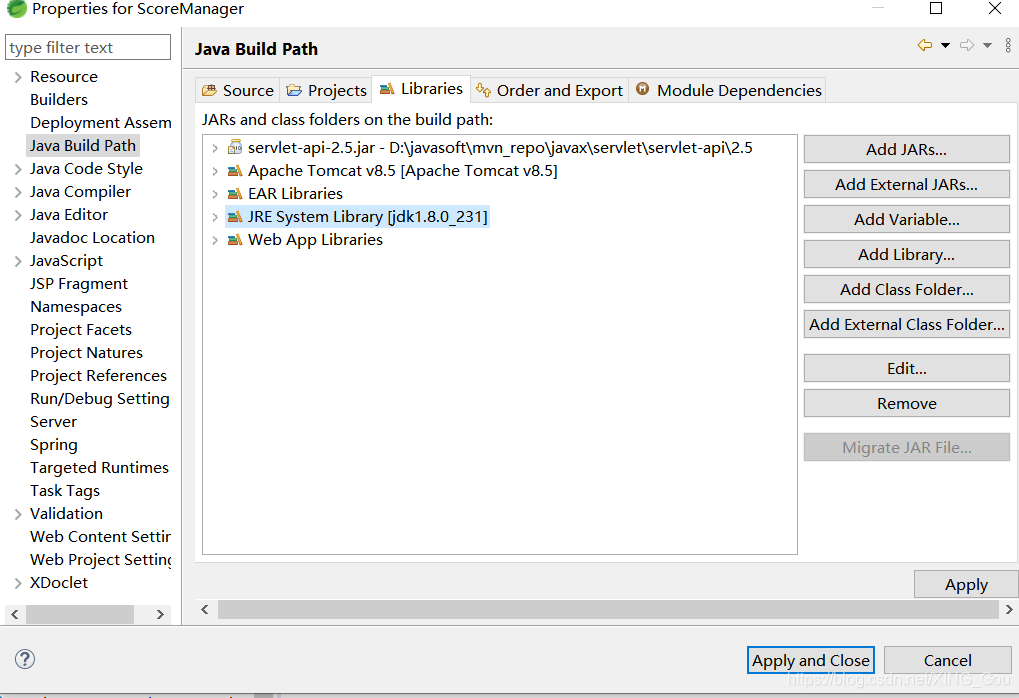Viewport: 1019px width, 698px height.
Task: Click the Remove button
Action: [907, 404]
